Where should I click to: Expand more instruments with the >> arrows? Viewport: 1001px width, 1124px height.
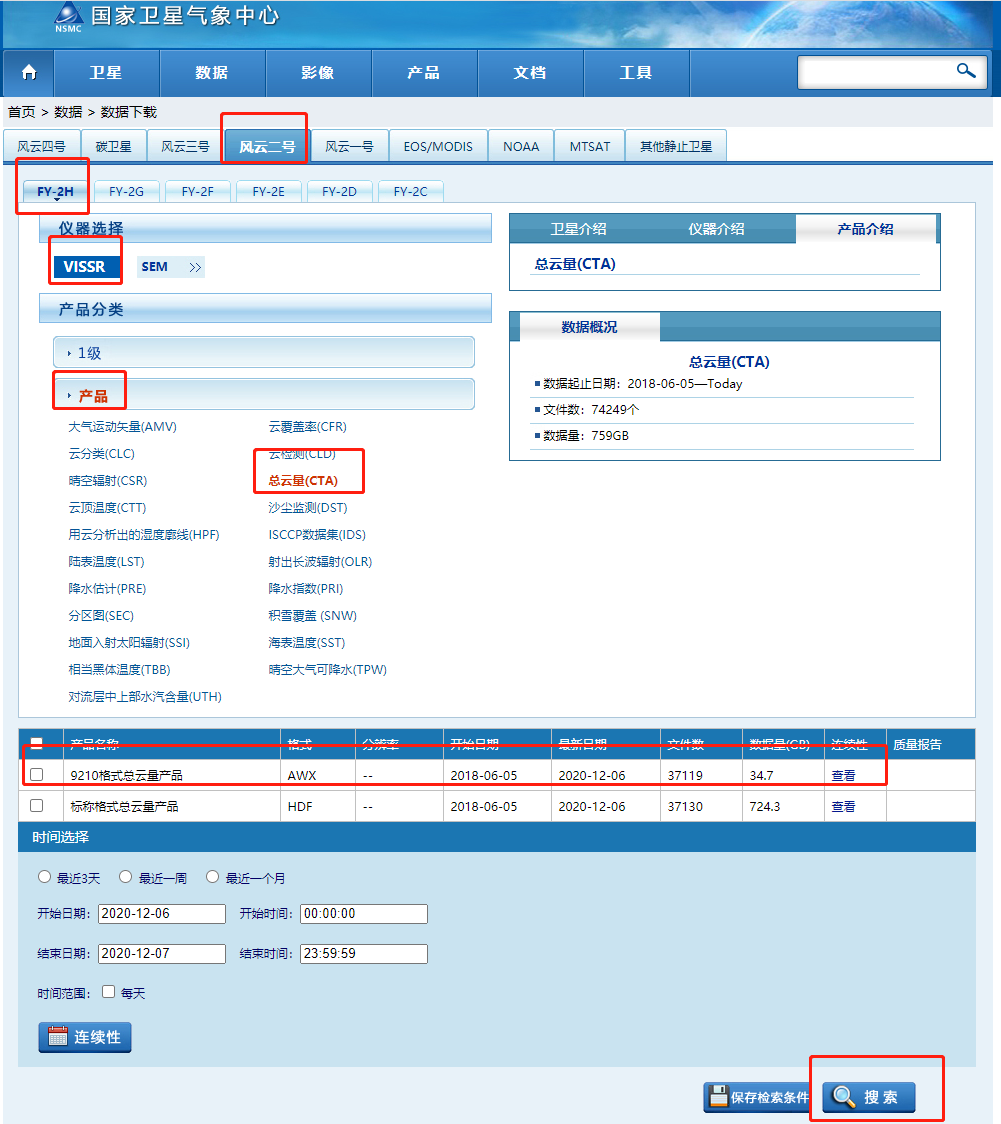point(195,267)
